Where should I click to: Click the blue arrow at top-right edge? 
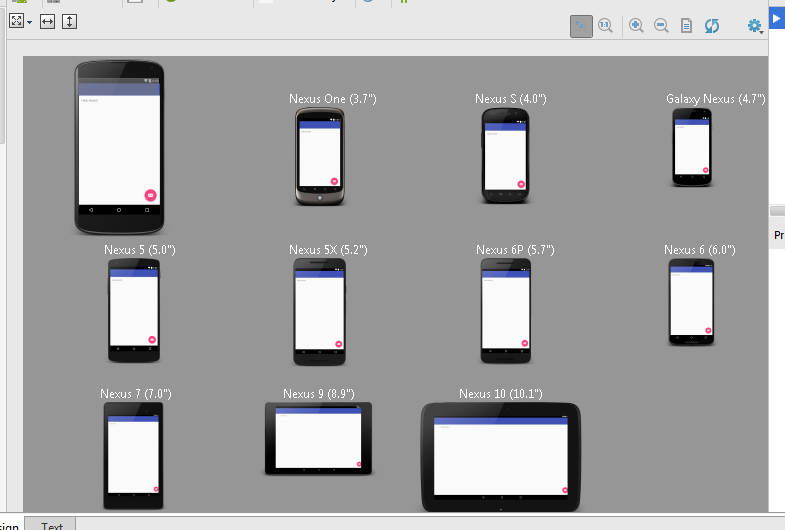tap(776, 19)
